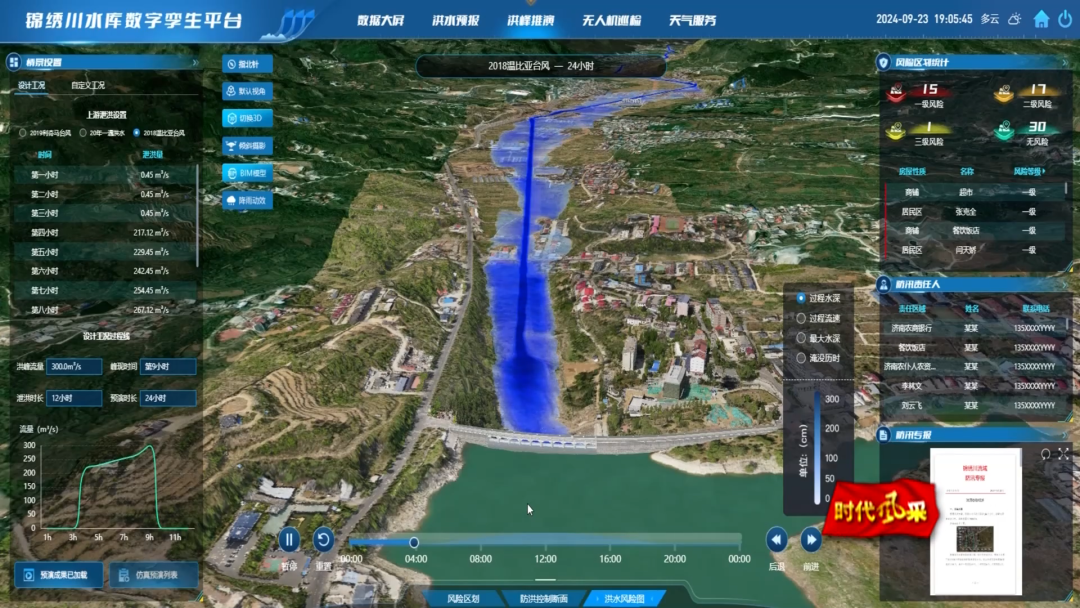Image resolution: width=1080 pixels, height=608 pixels.
Task: Expand the 风险区划统计 panel arrow
Action: coord(1063,62)
